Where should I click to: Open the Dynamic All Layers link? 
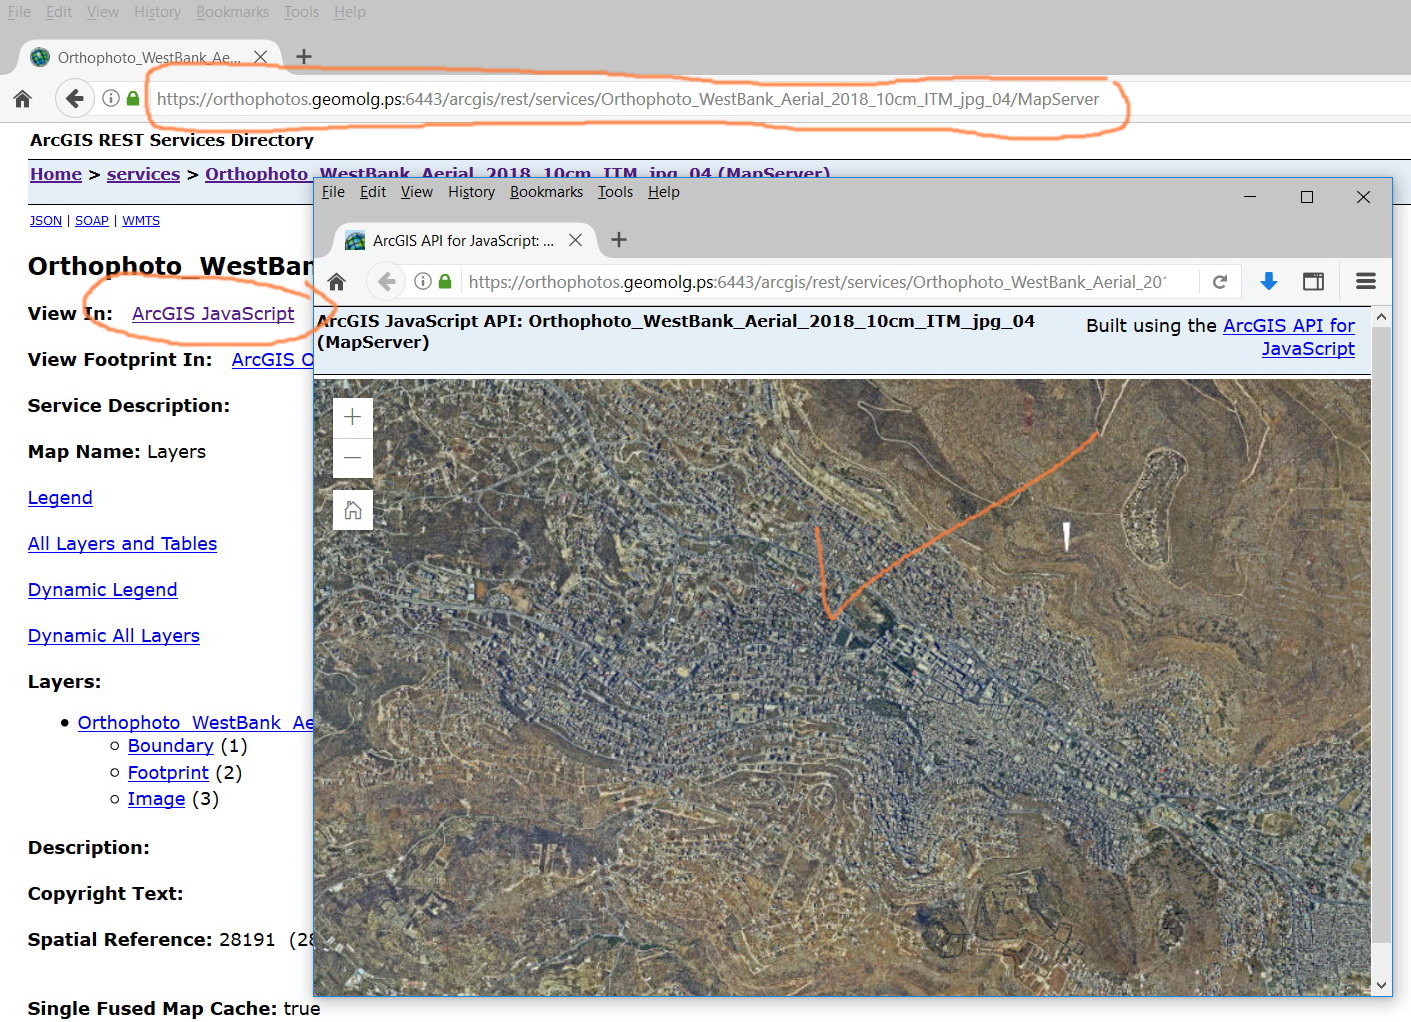coord(114,636)
